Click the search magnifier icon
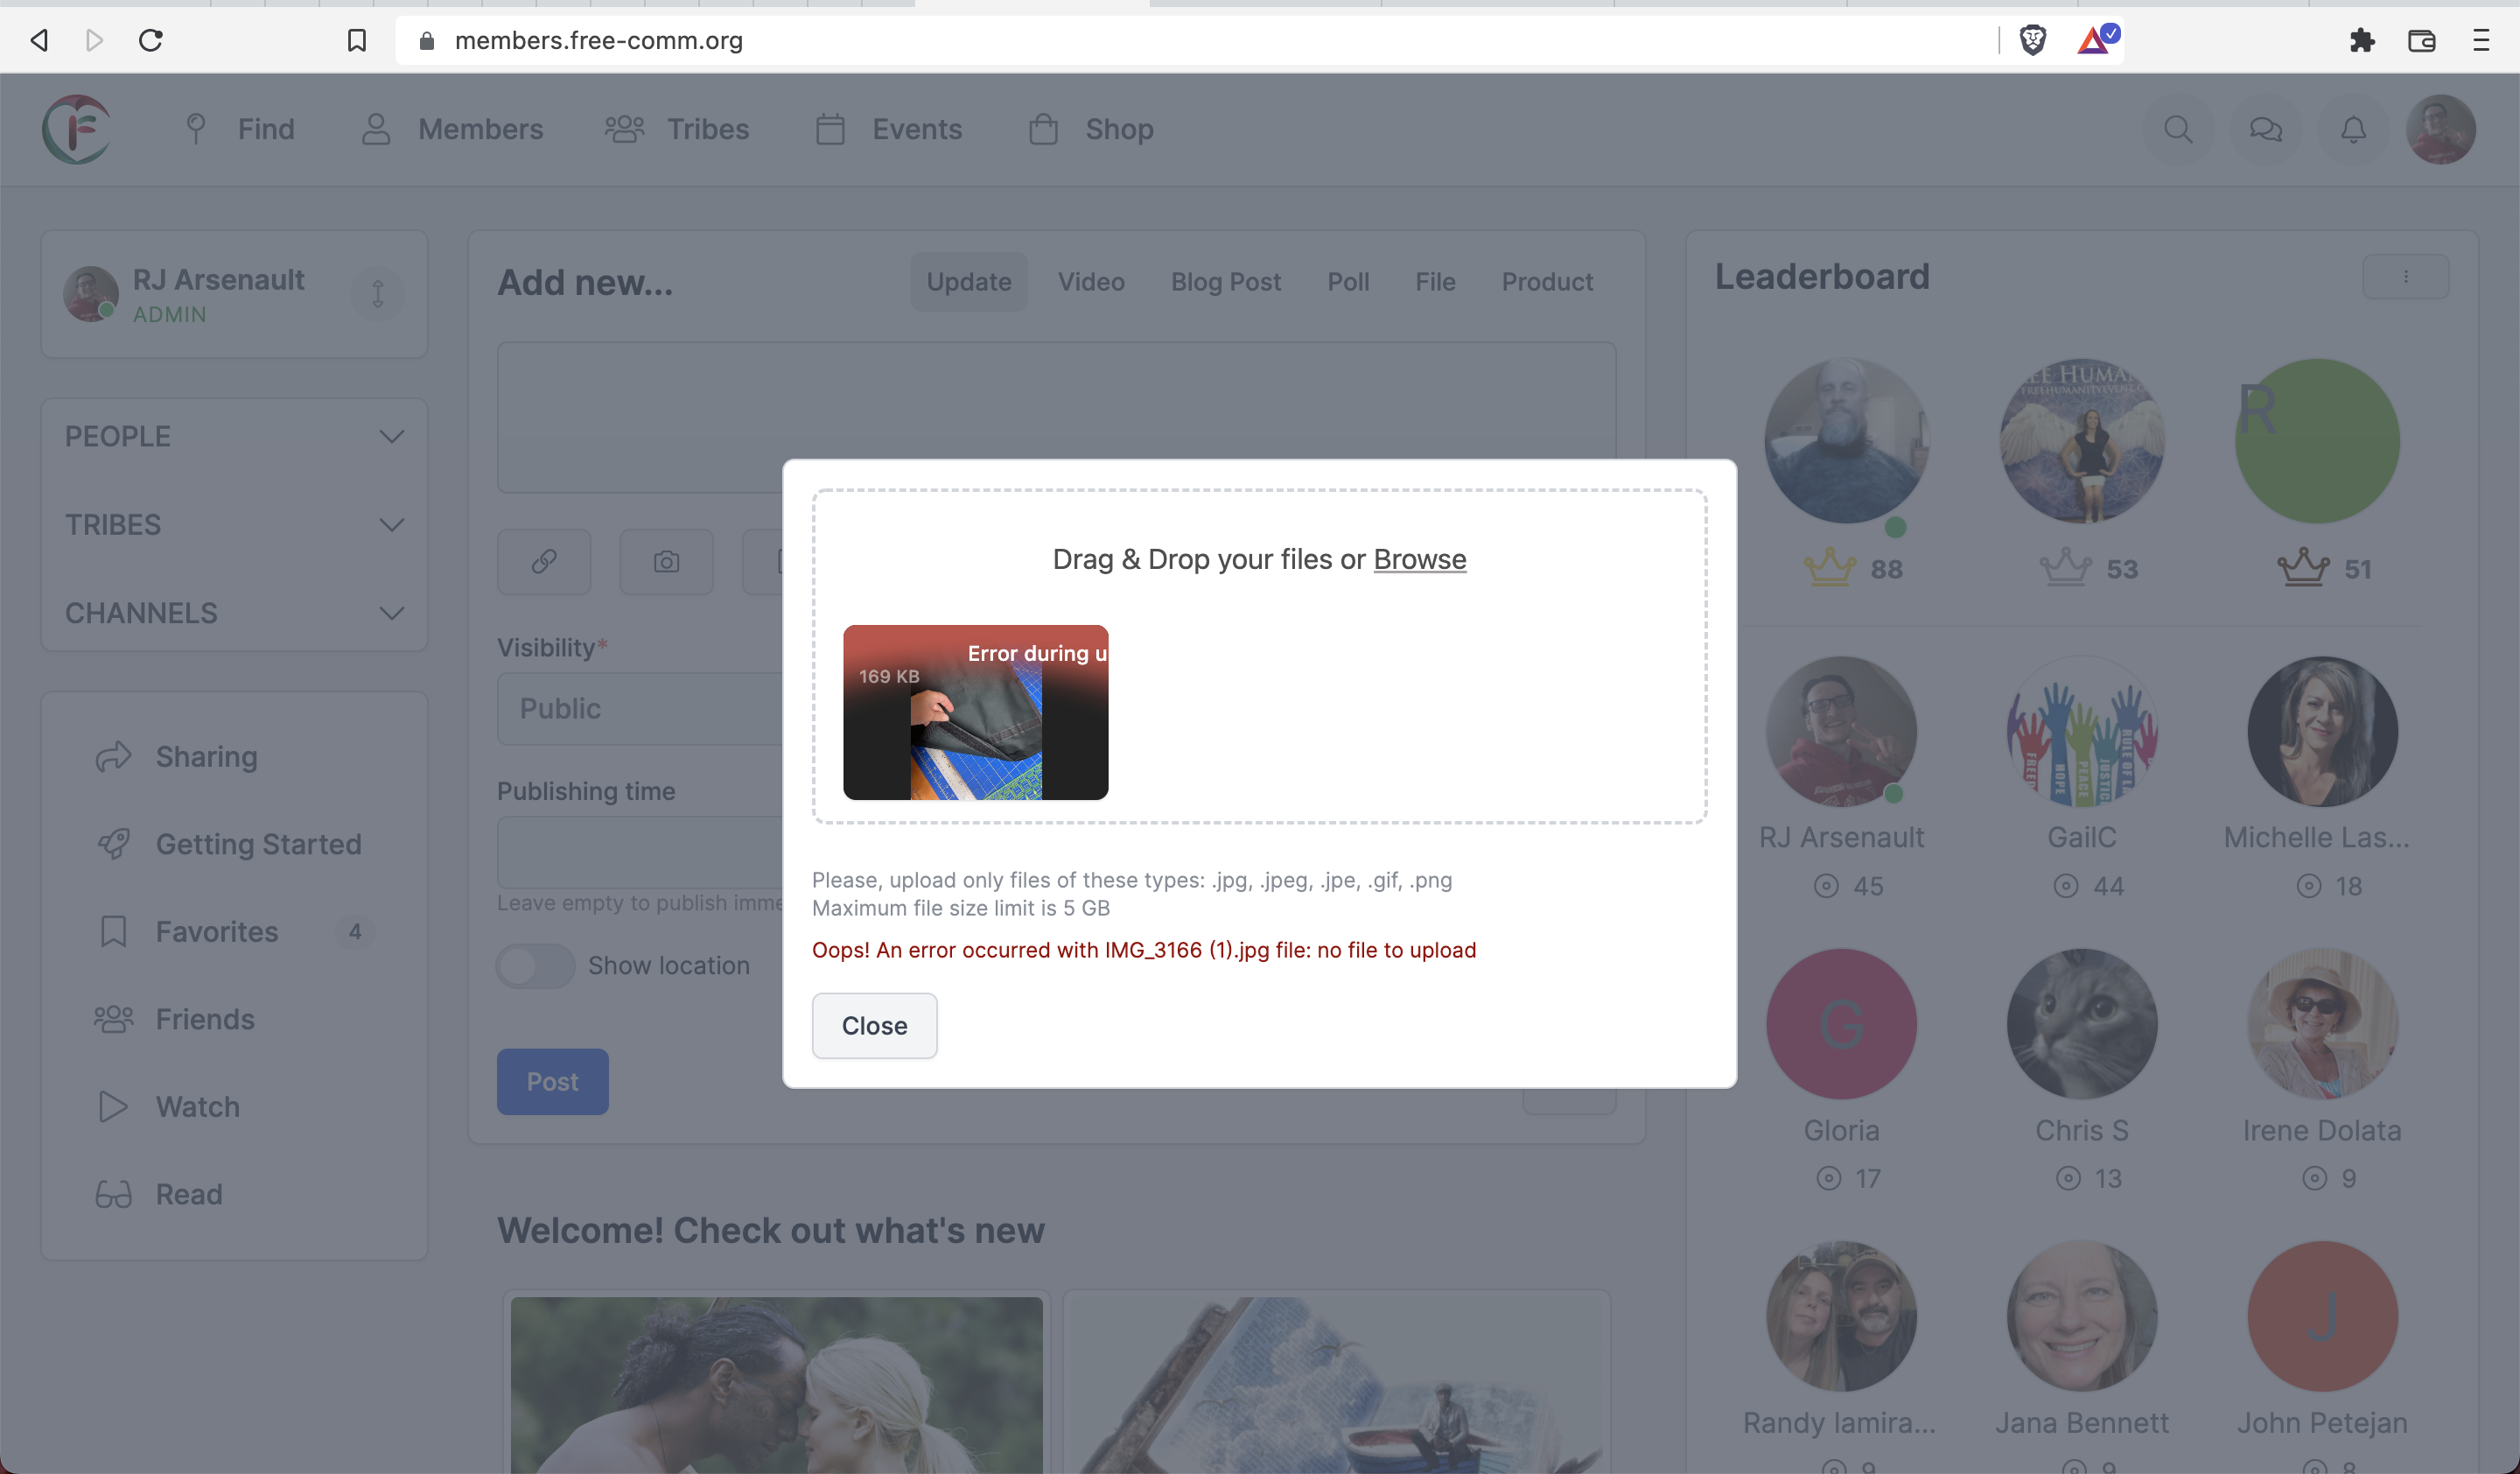 2178,129
